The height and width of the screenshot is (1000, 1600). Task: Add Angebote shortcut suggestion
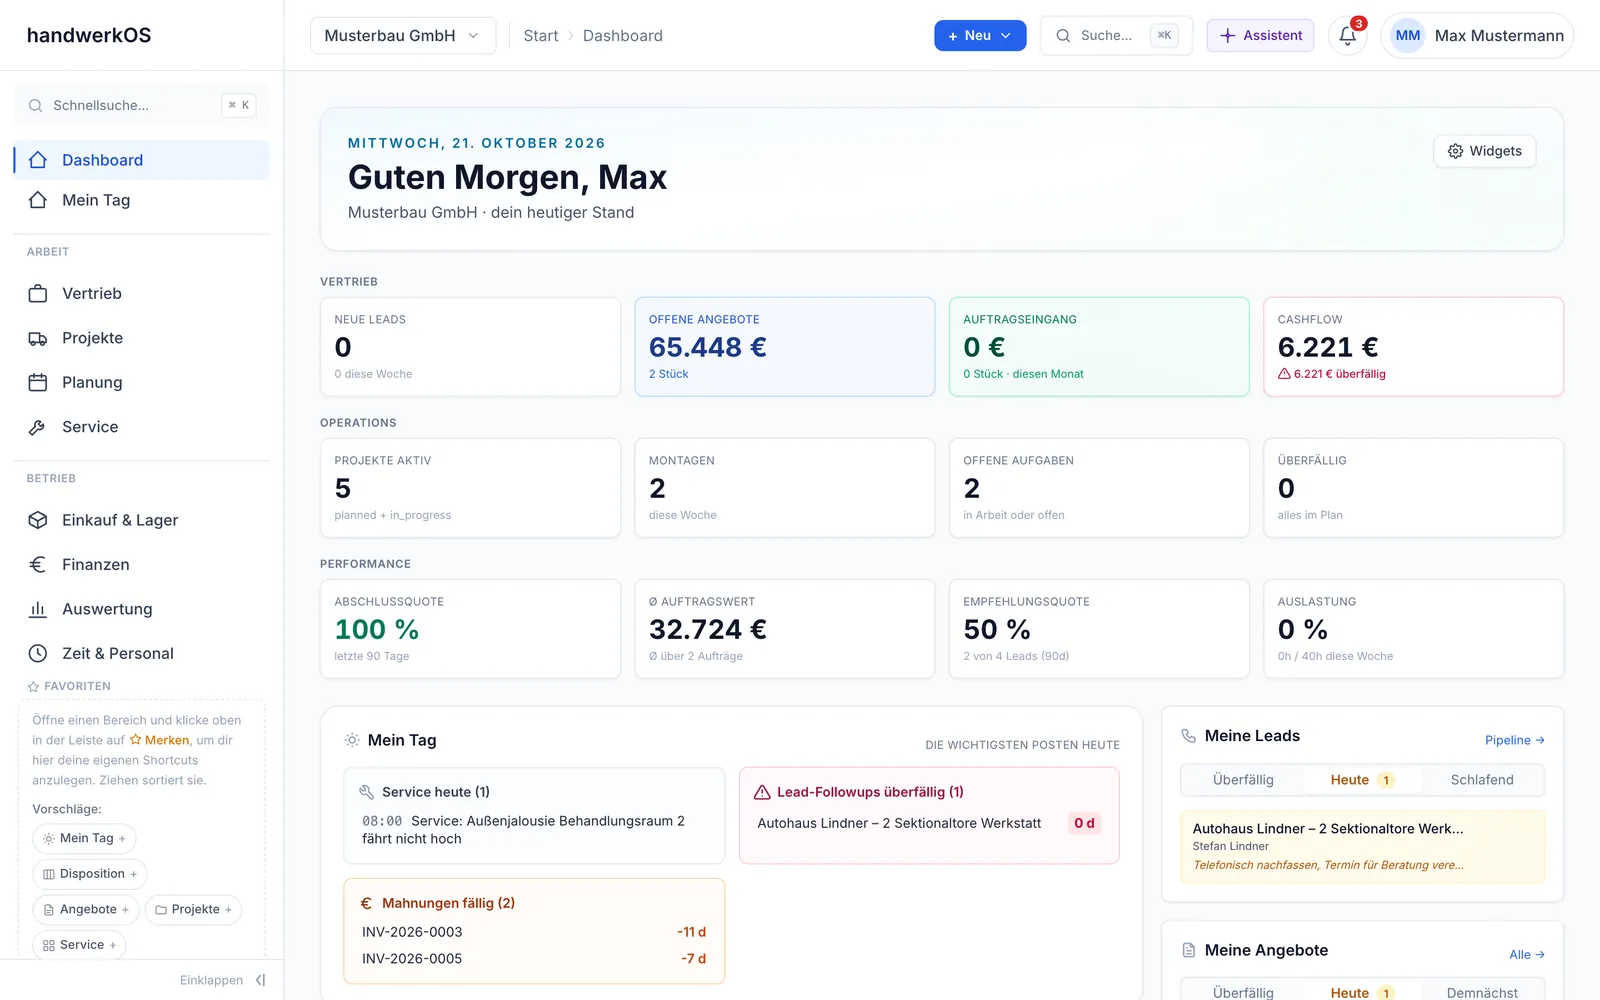click(86, 910)
